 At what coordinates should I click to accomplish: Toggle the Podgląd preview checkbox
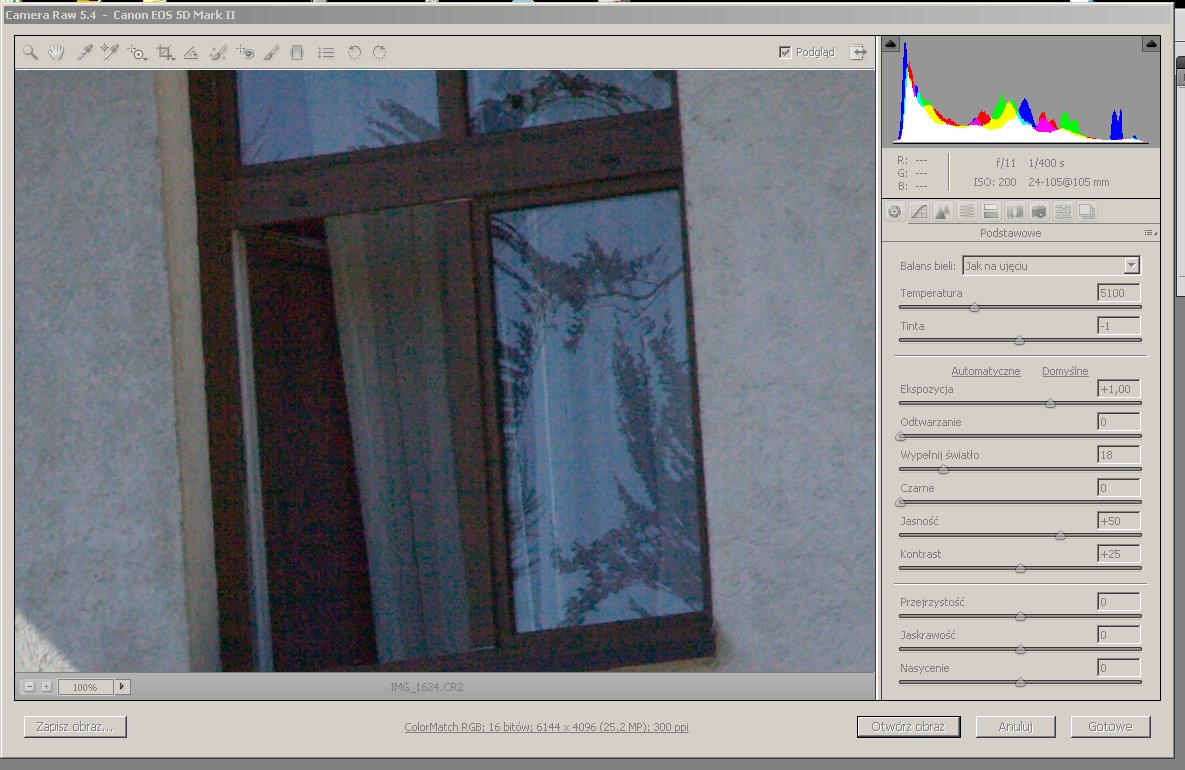(785, 53)
